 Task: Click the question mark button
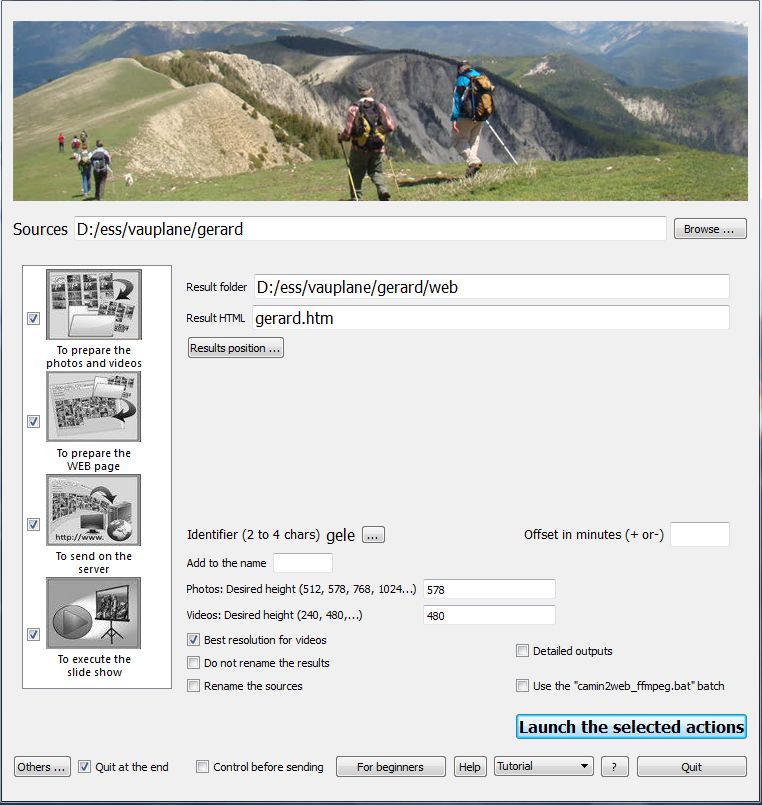click(615, 767)
